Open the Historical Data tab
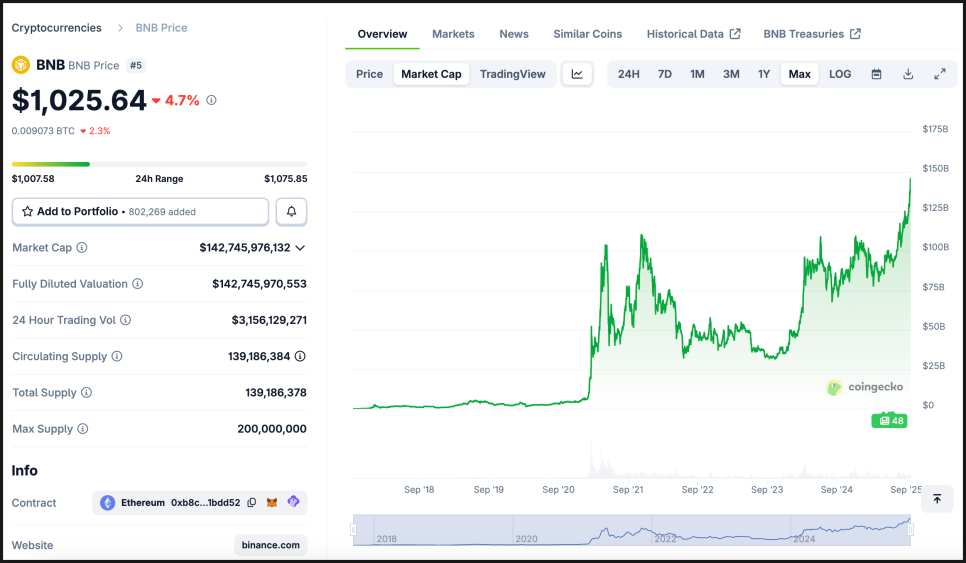Image resolution: width=966 pixels, height=563 pixels. point(693,34)
